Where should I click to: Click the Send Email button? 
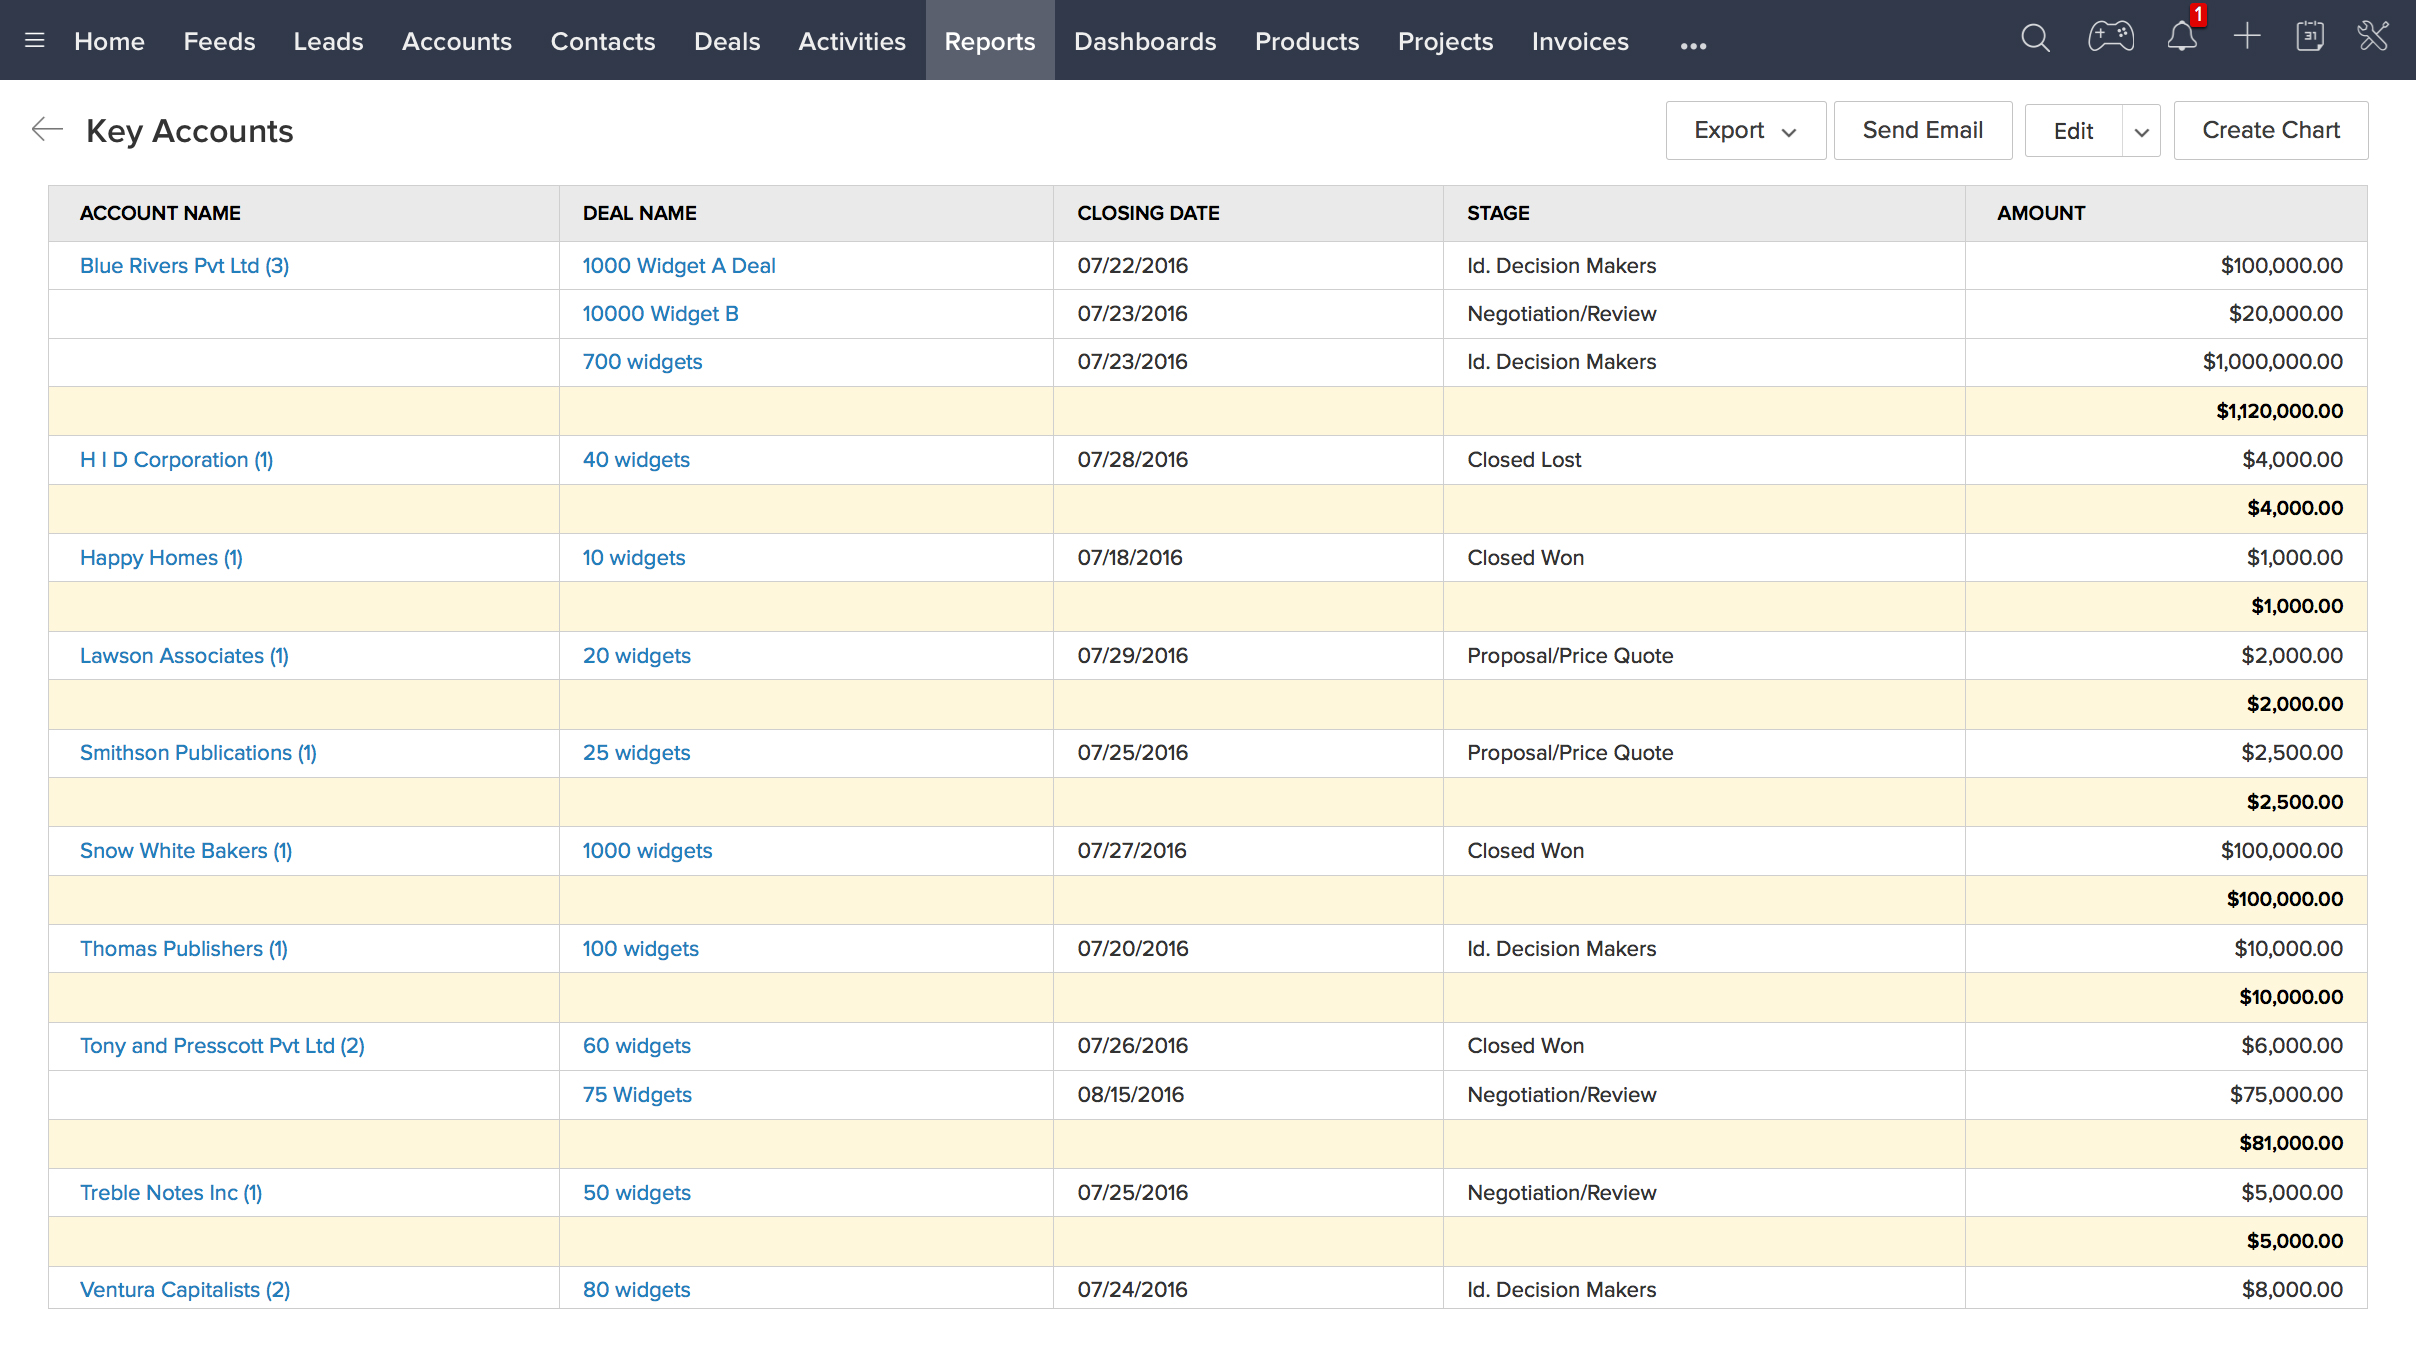tap(1922, 131)
